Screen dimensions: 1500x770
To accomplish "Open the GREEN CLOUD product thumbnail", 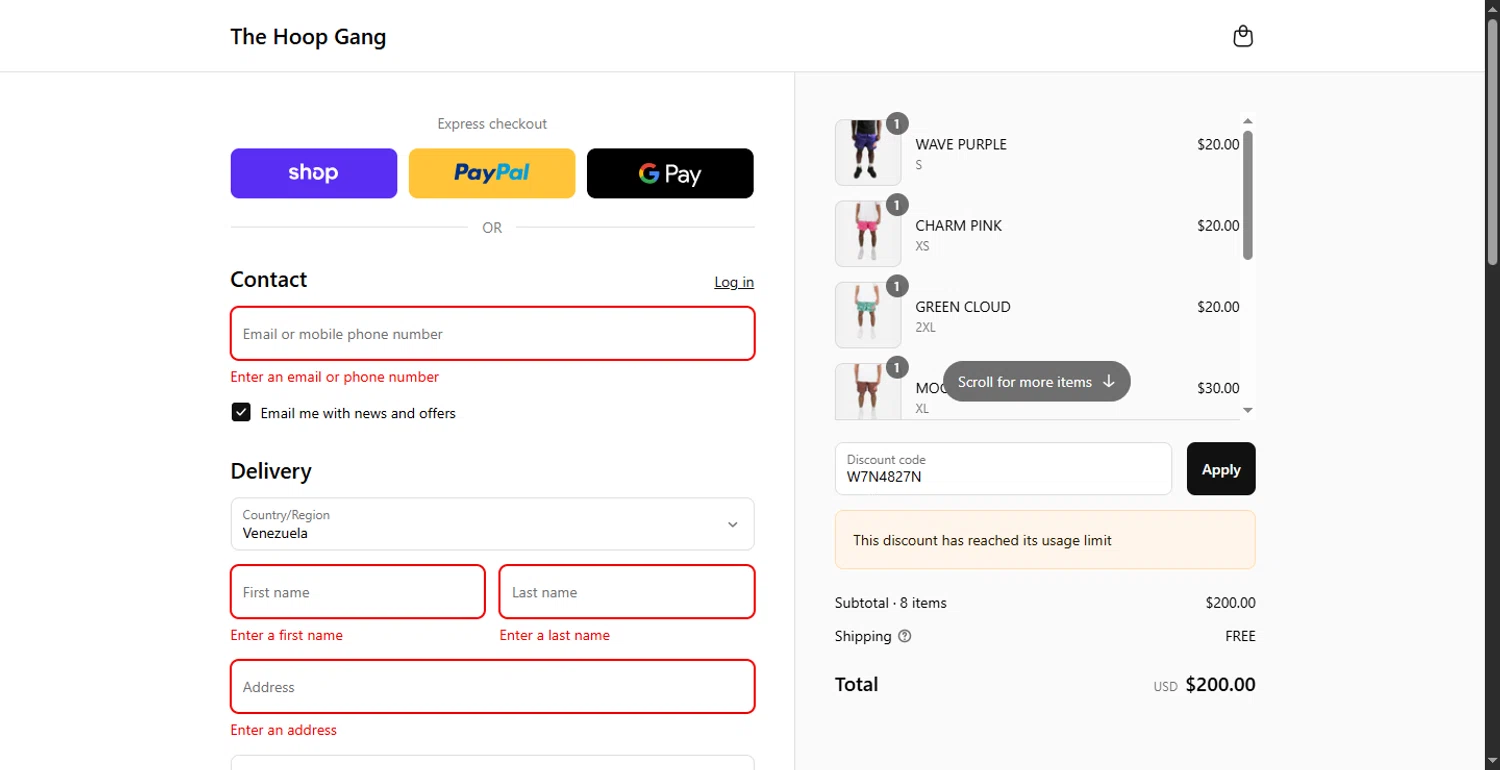I will coord(868,315).
